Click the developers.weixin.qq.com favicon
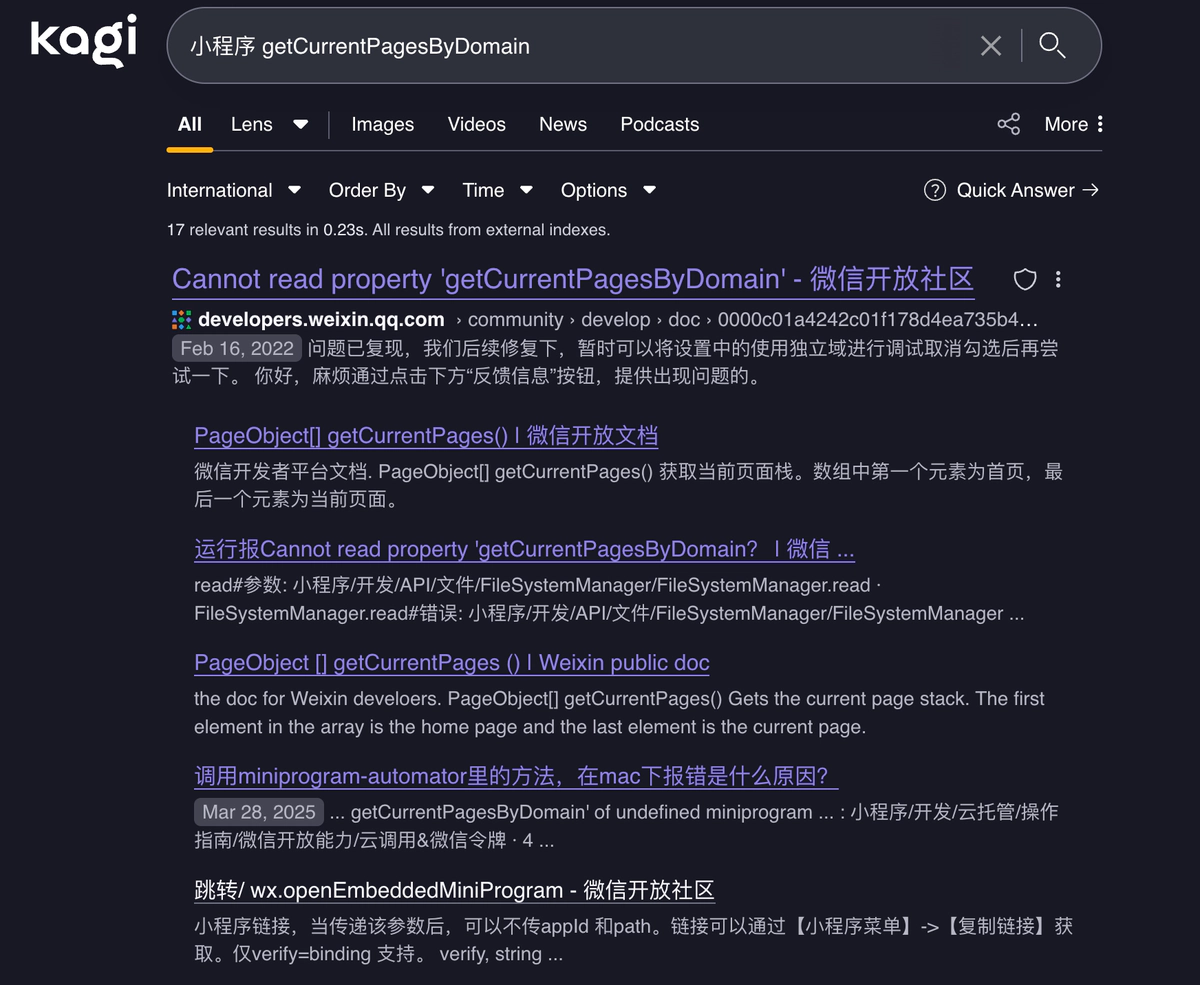 coord(181,320)
